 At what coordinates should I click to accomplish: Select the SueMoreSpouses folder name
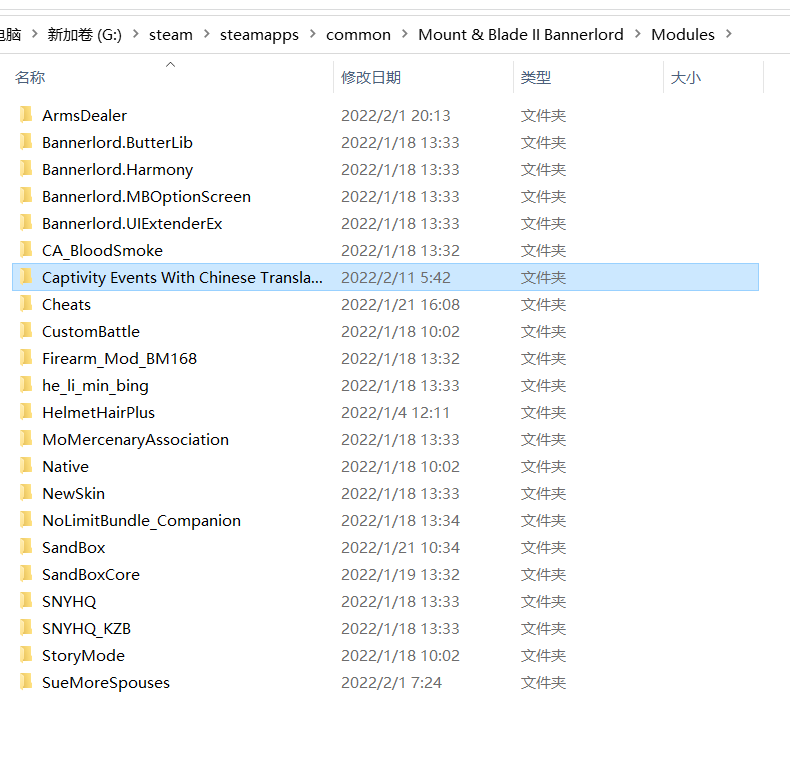click(106, 683)
